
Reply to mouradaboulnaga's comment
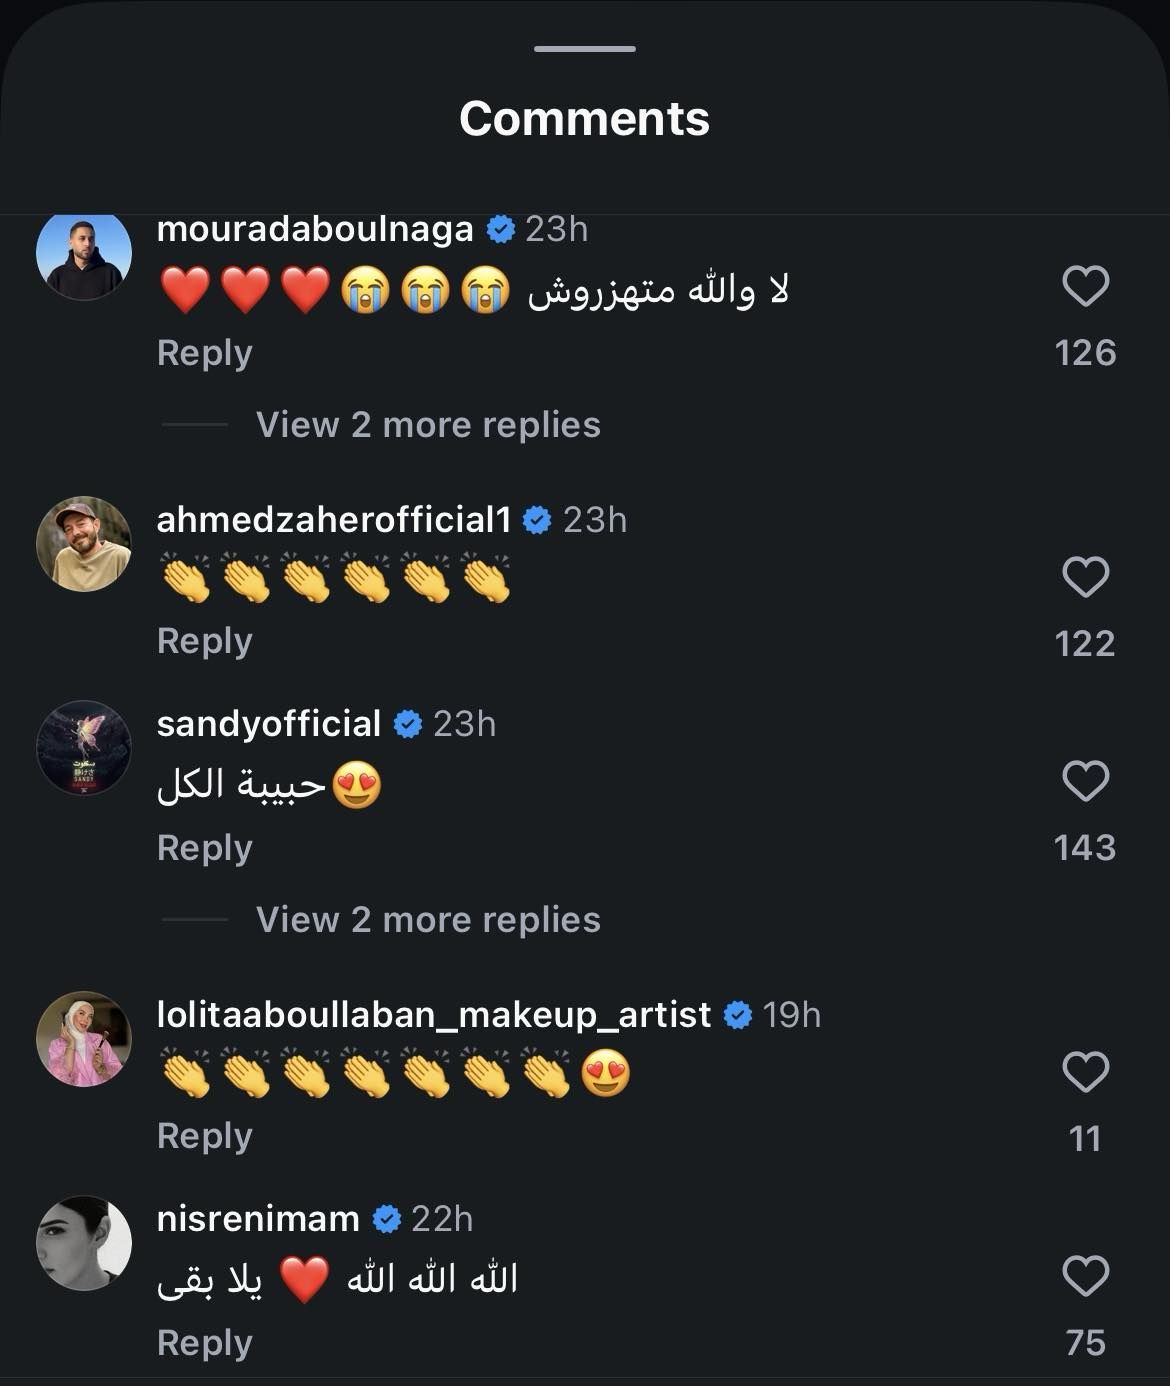pos(204,352)
